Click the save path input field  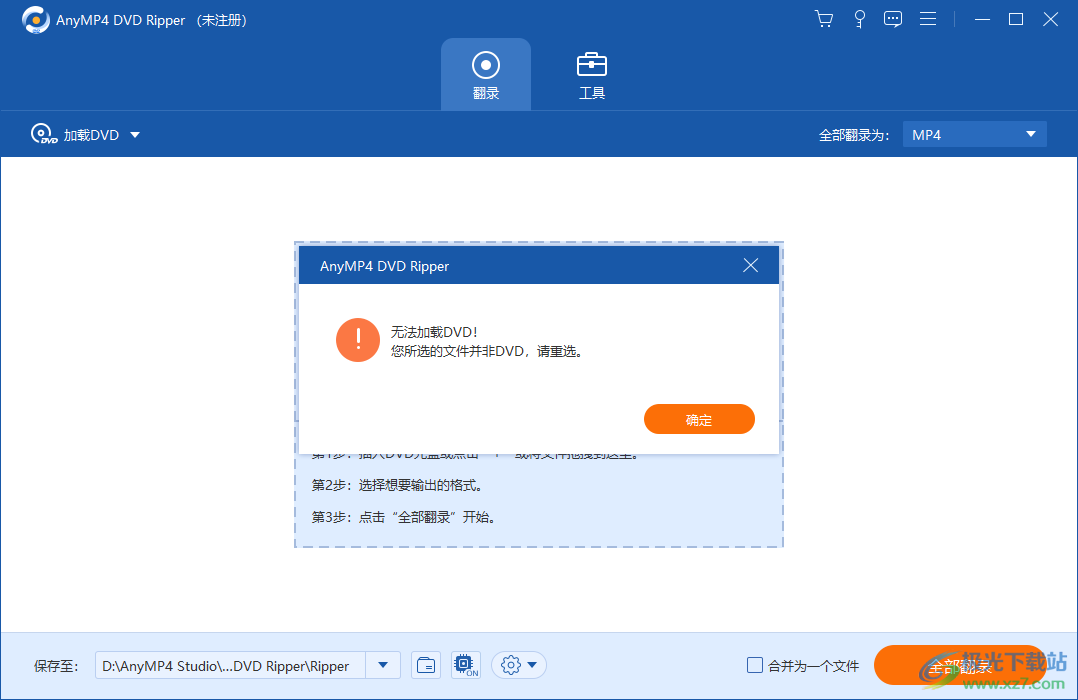pos(230,666)
